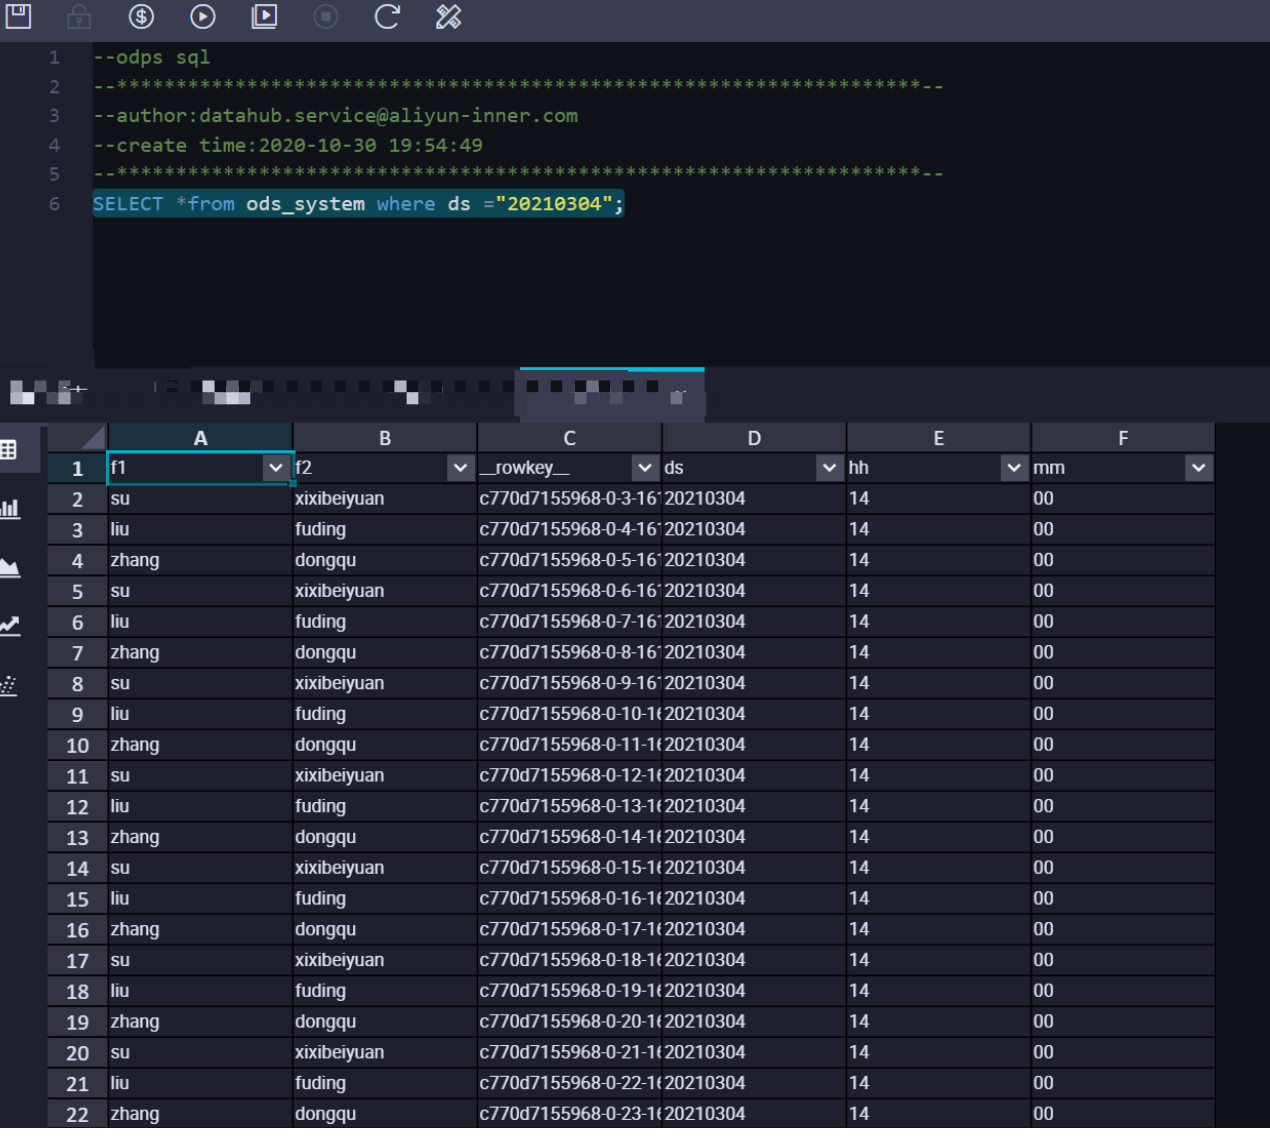Select scatter plot view in sidebar
The image size is (1270, 1137).
pyautogui.click(x=10, y=686)
